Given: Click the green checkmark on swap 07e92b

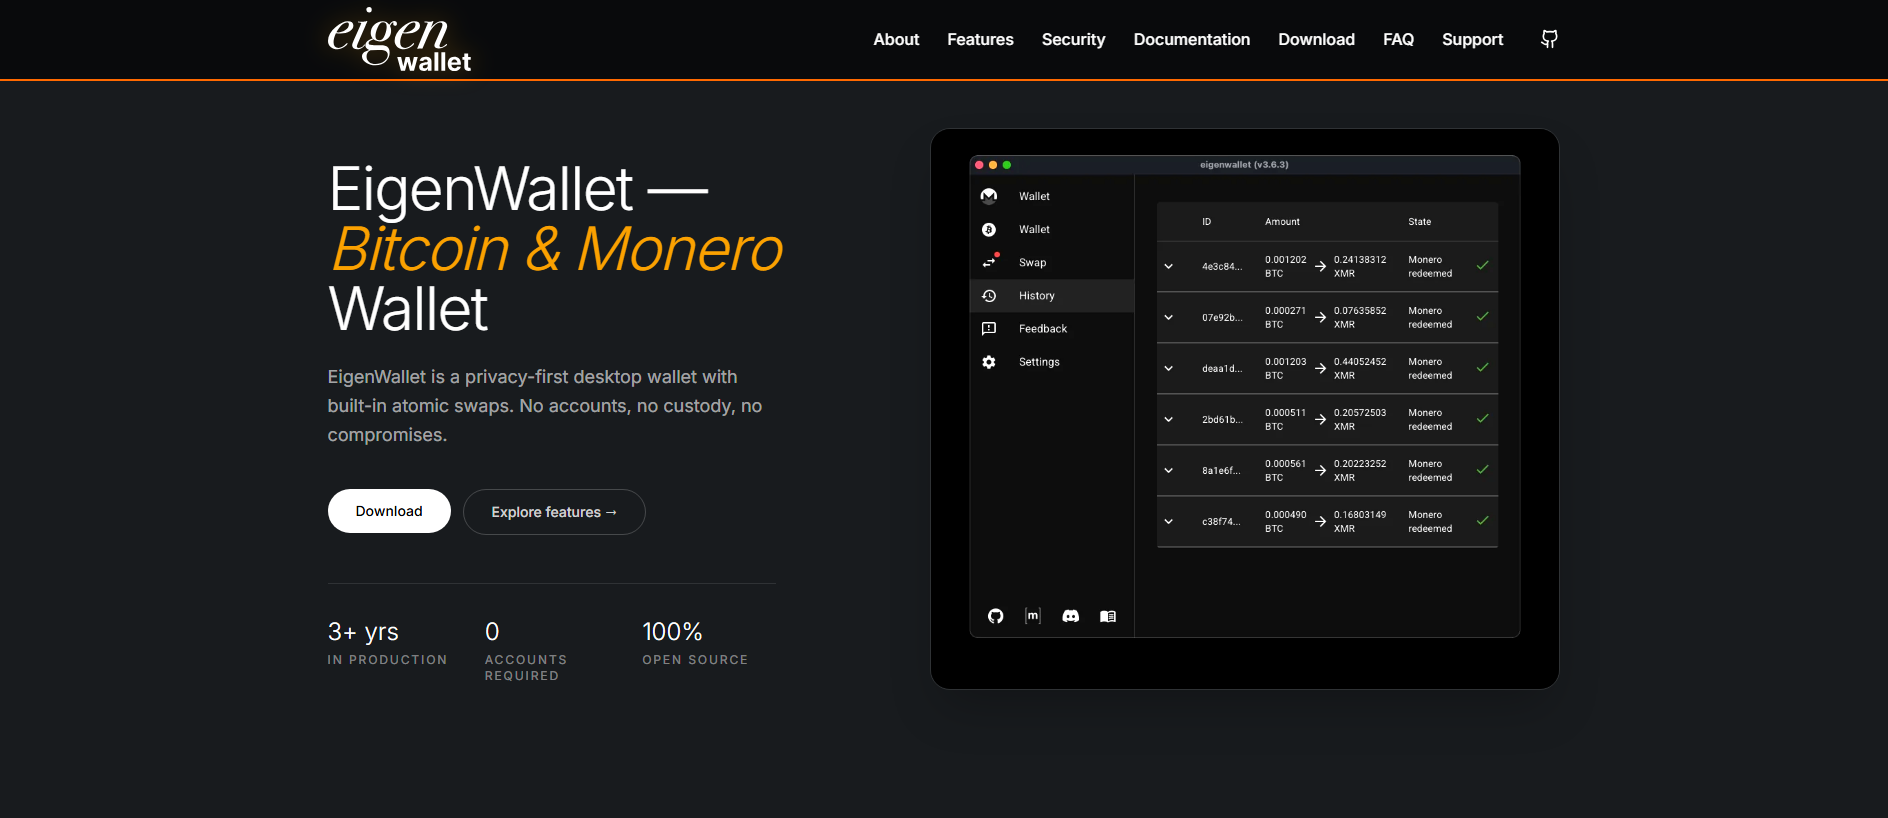Looking at the screenshot, I should [x=1483, y=317].
